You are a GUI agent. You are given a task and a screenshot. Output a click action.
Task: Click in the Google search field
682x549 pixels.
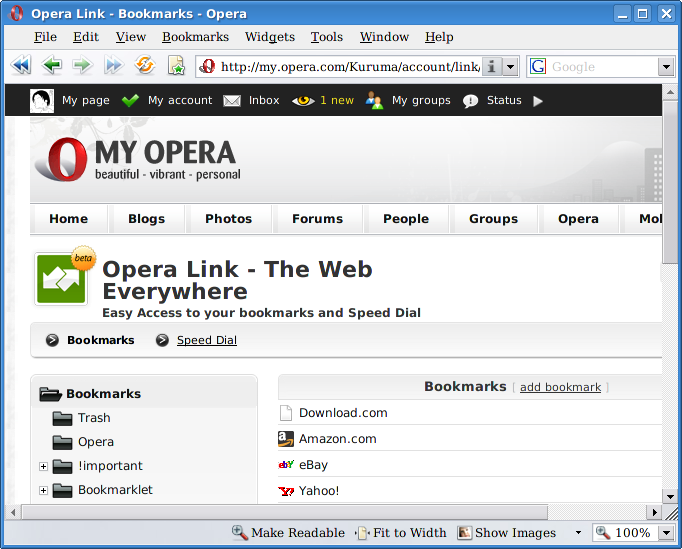603,67
